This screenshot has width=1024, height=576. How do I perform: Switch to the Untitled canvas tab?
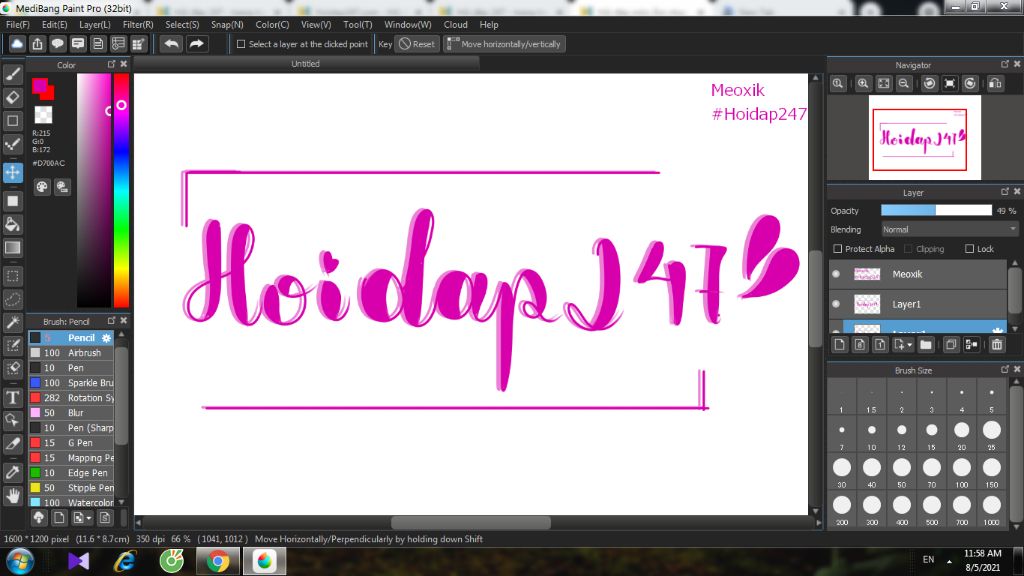pyautogui.click(x=306, y=63)
